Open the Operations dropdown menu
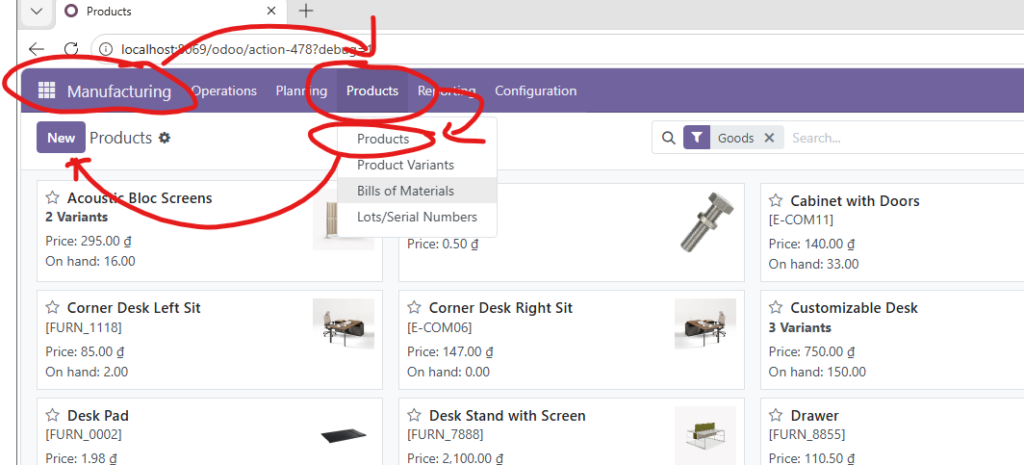The width and height of the screenshot is (1024, 465). point(224,91)
